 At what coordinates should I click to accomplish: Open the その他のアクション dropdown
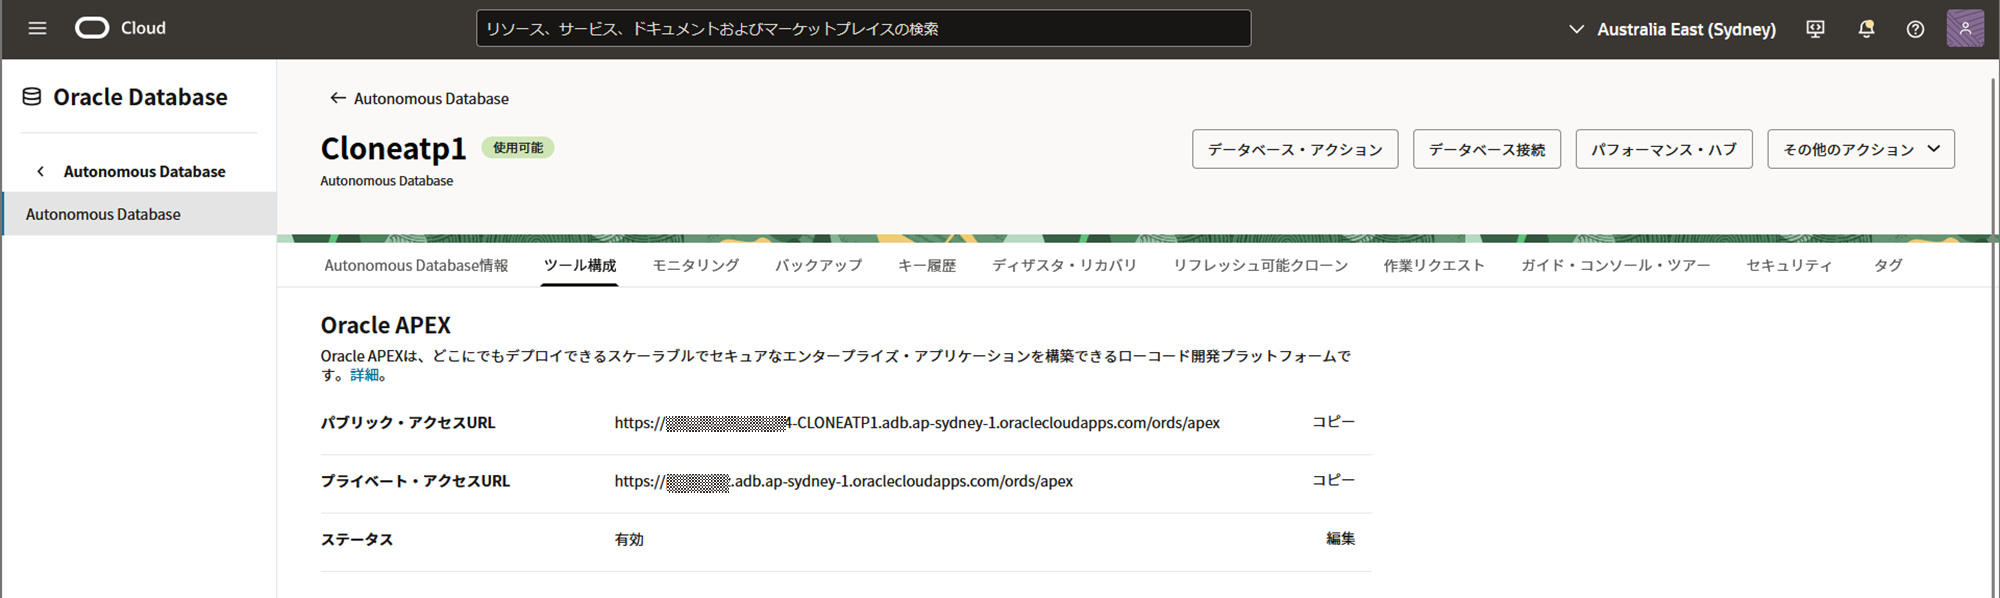pos(1861,149)
